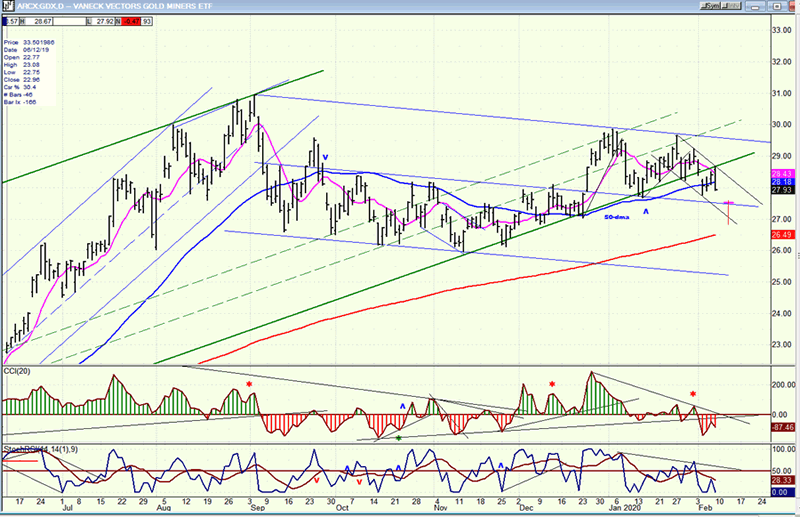Click the red asterisk above CCI in September
This screenshot has width=800, height=517.
[x=250, y=385]
